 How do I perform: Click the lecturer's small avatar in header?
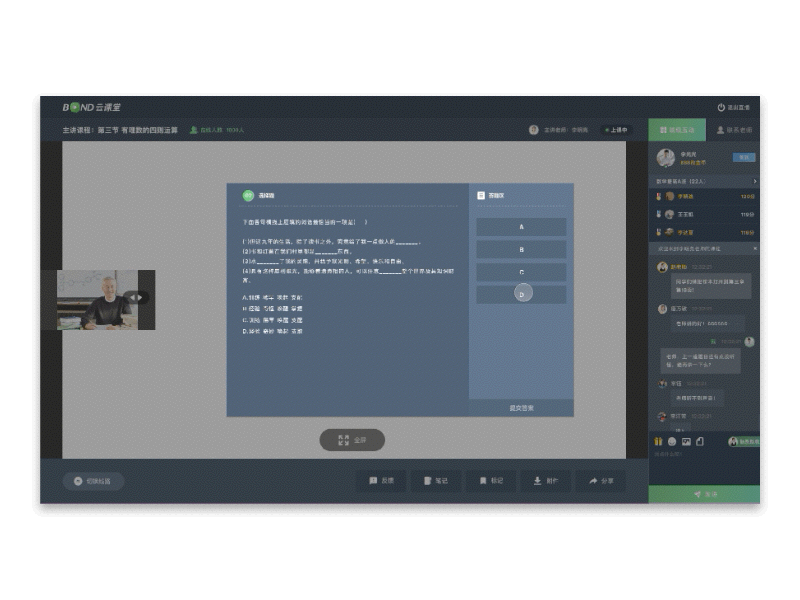(534, 130)
